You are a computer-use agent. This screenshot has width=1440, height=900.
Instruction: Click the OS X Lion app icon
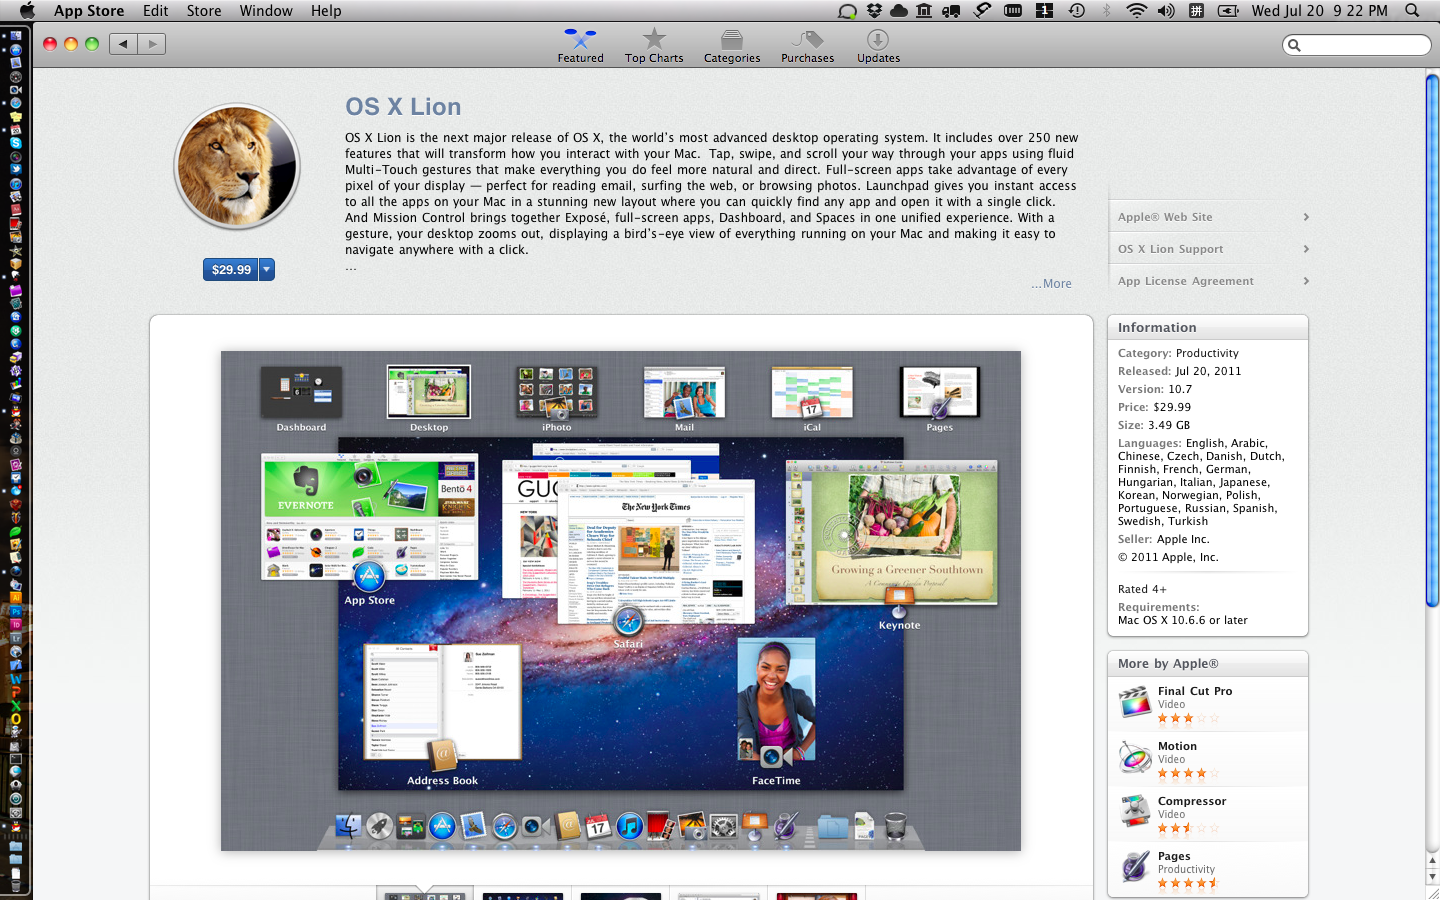pos(237,167)
